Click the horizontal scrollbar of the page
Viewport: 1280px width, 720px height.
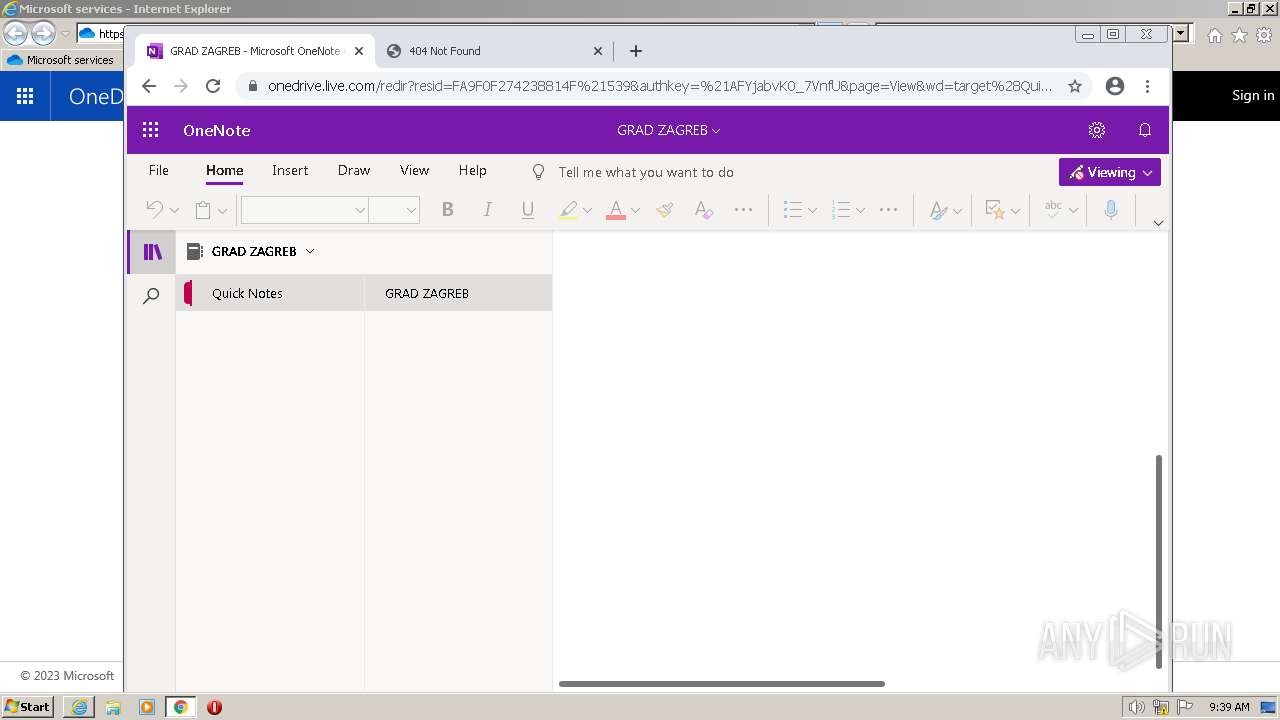(722, 684)
